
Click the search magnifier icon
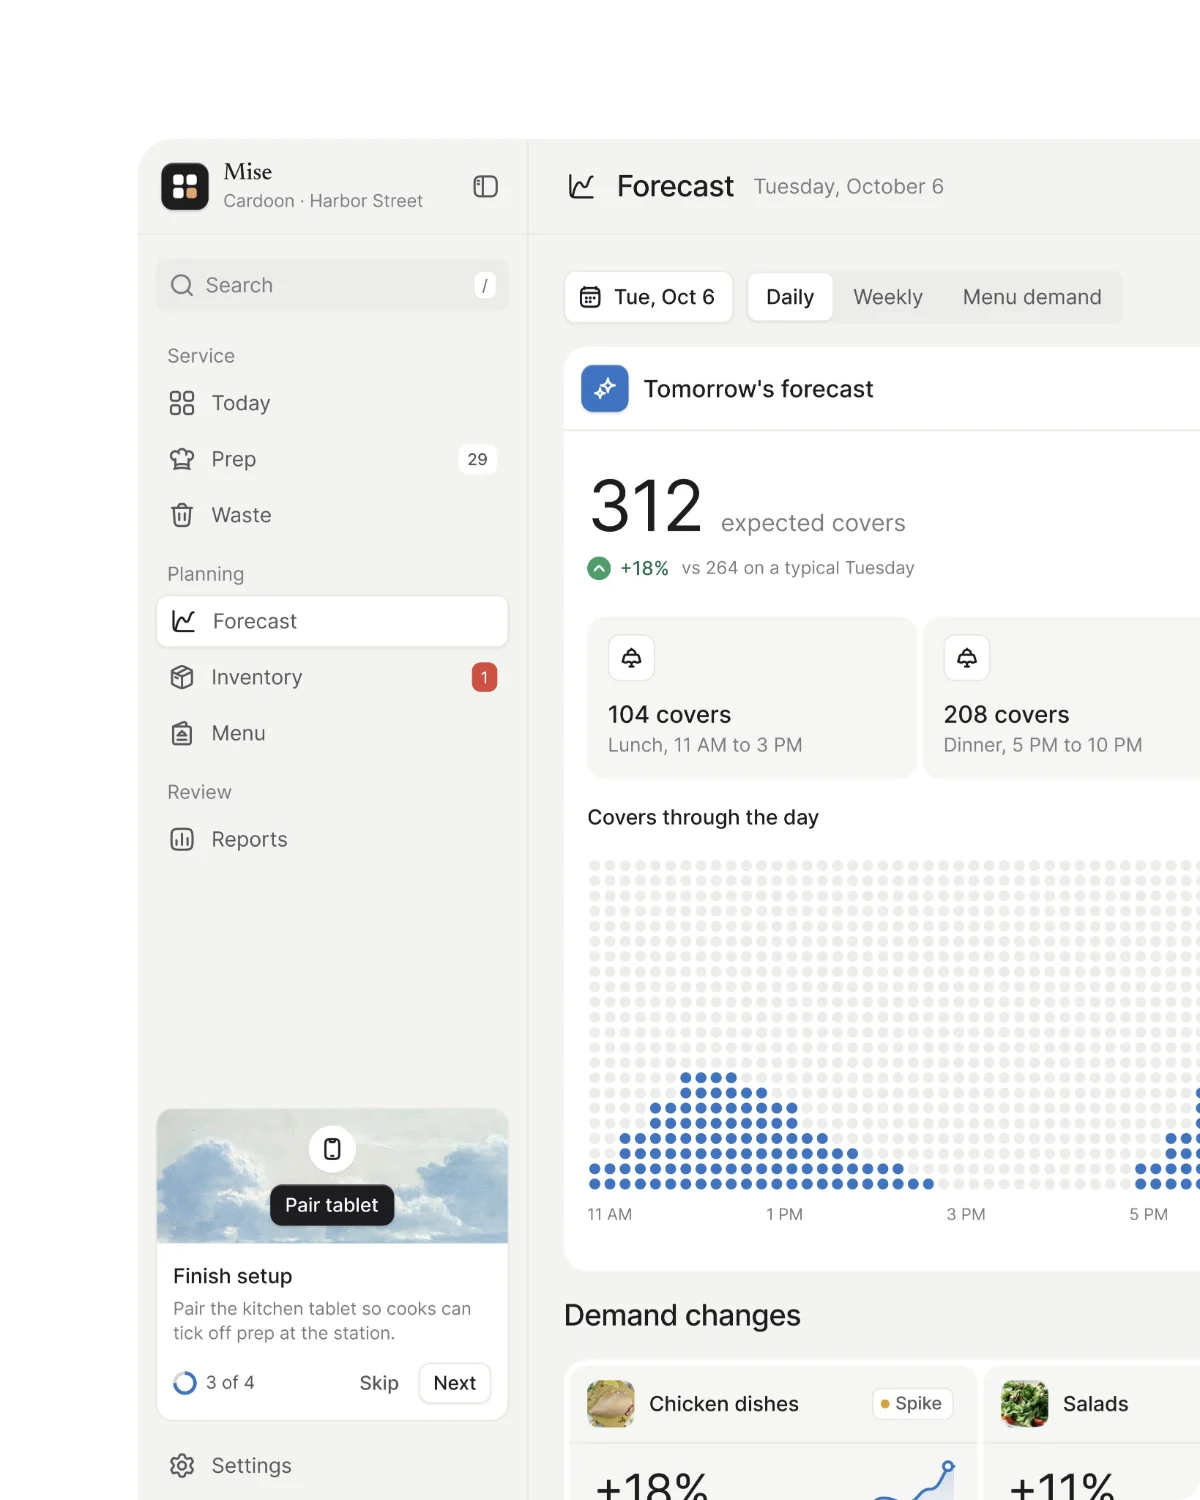point(182,285)
